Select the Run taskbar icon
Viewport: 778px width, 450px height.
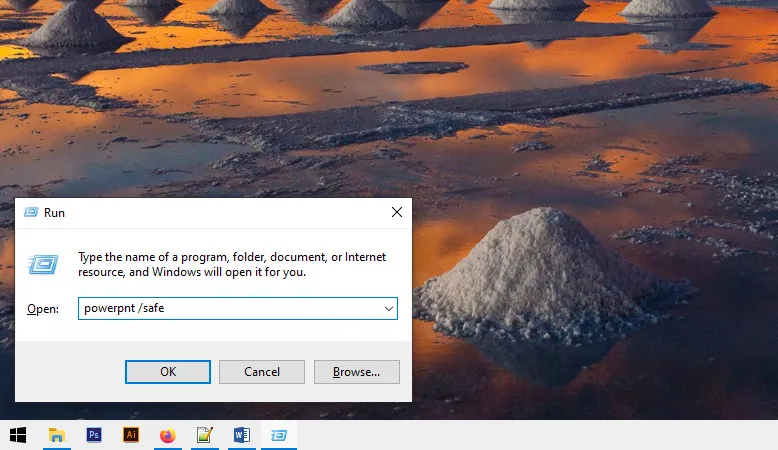279,435
